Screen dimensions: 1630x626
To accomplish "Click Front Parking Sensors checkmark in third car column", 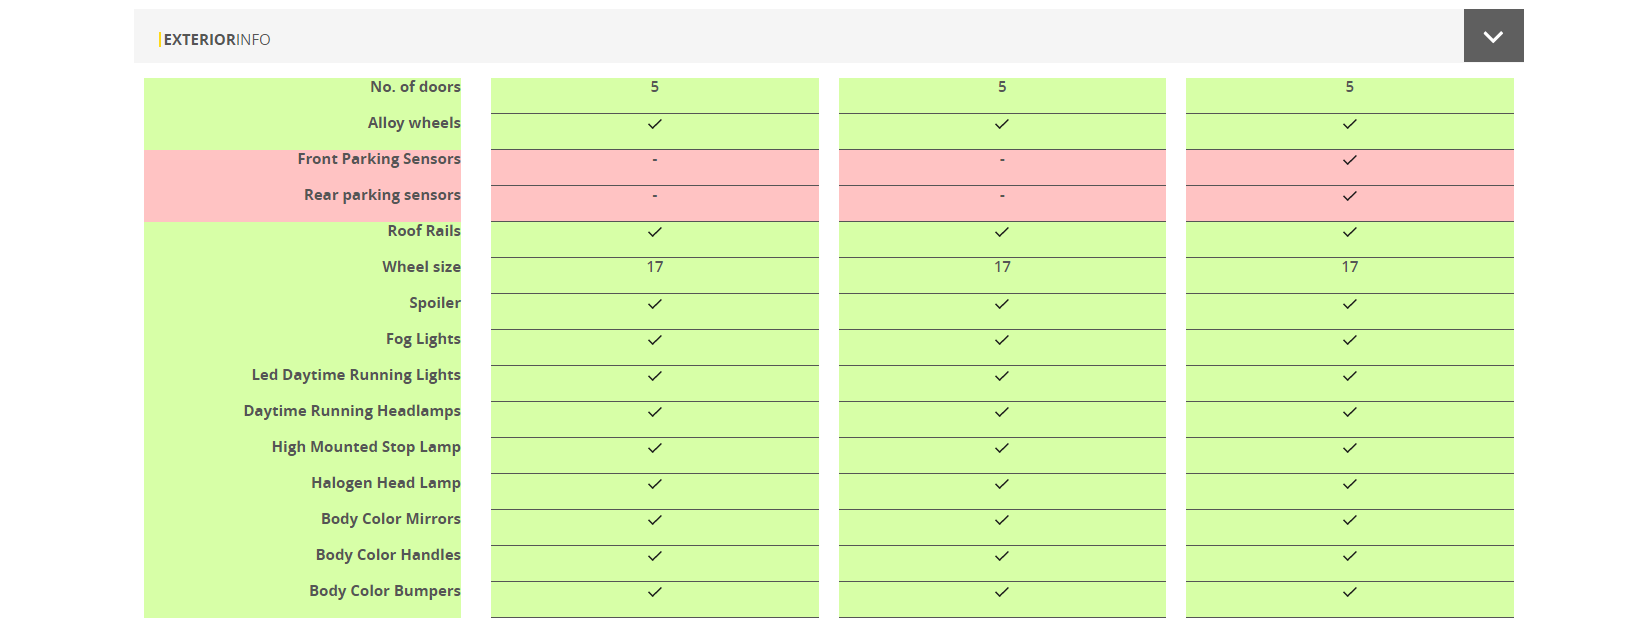I will 1349,160.
